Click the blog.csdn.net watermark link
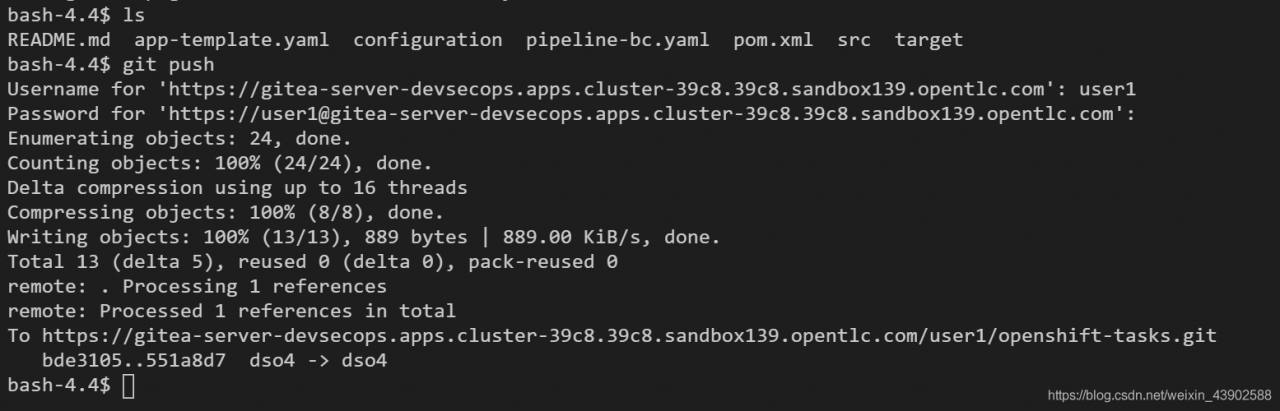The image size is (1280, 411). tap(1160, 395)
